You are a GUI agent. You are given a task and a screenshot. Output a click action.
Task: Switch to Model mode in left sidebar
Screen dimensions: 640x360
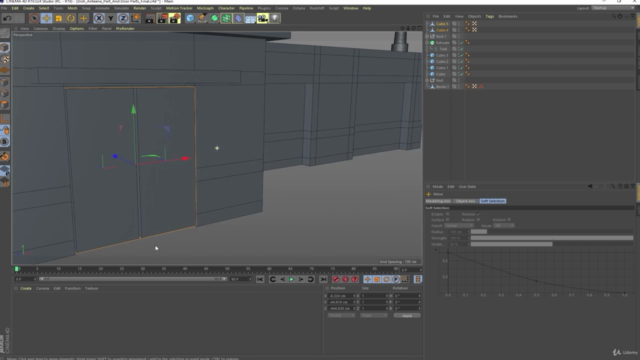(x=4, y=47)
